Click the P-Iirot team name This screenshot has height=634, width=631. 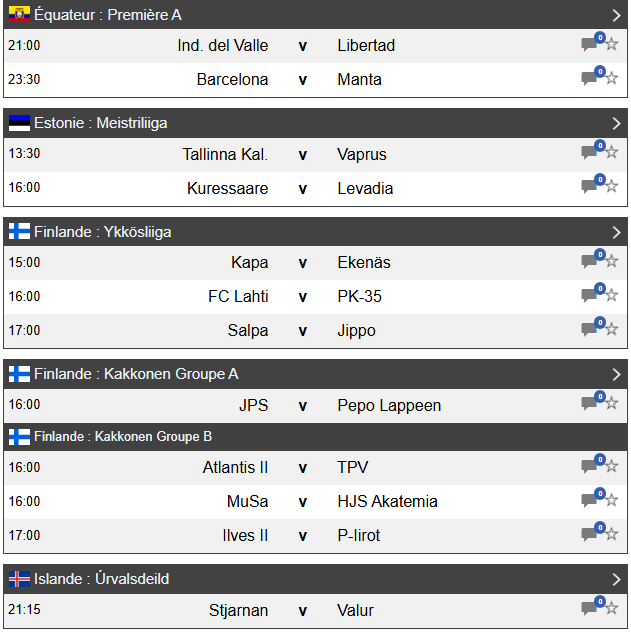pyautogui.click(x=359, y=535)
